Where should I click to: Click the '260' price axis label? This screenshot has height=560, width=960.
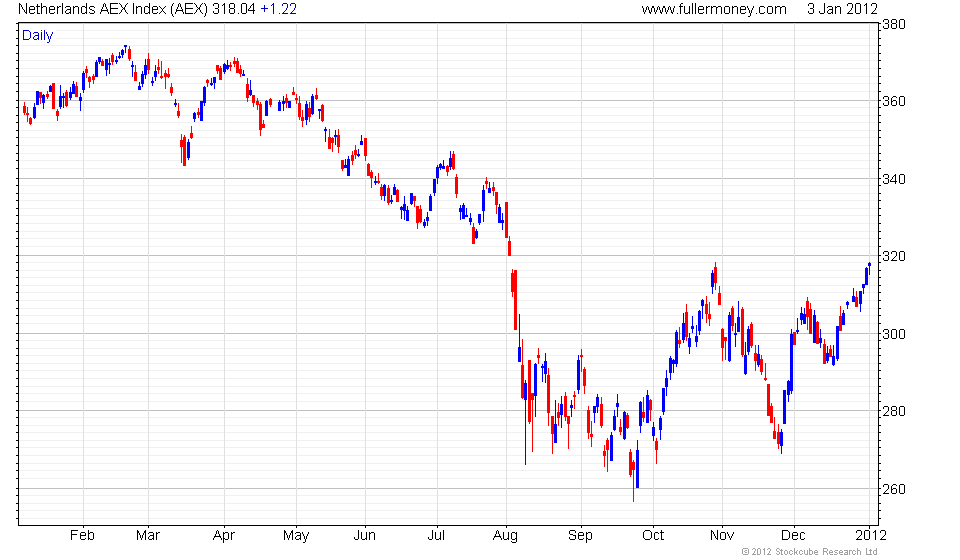893,489
